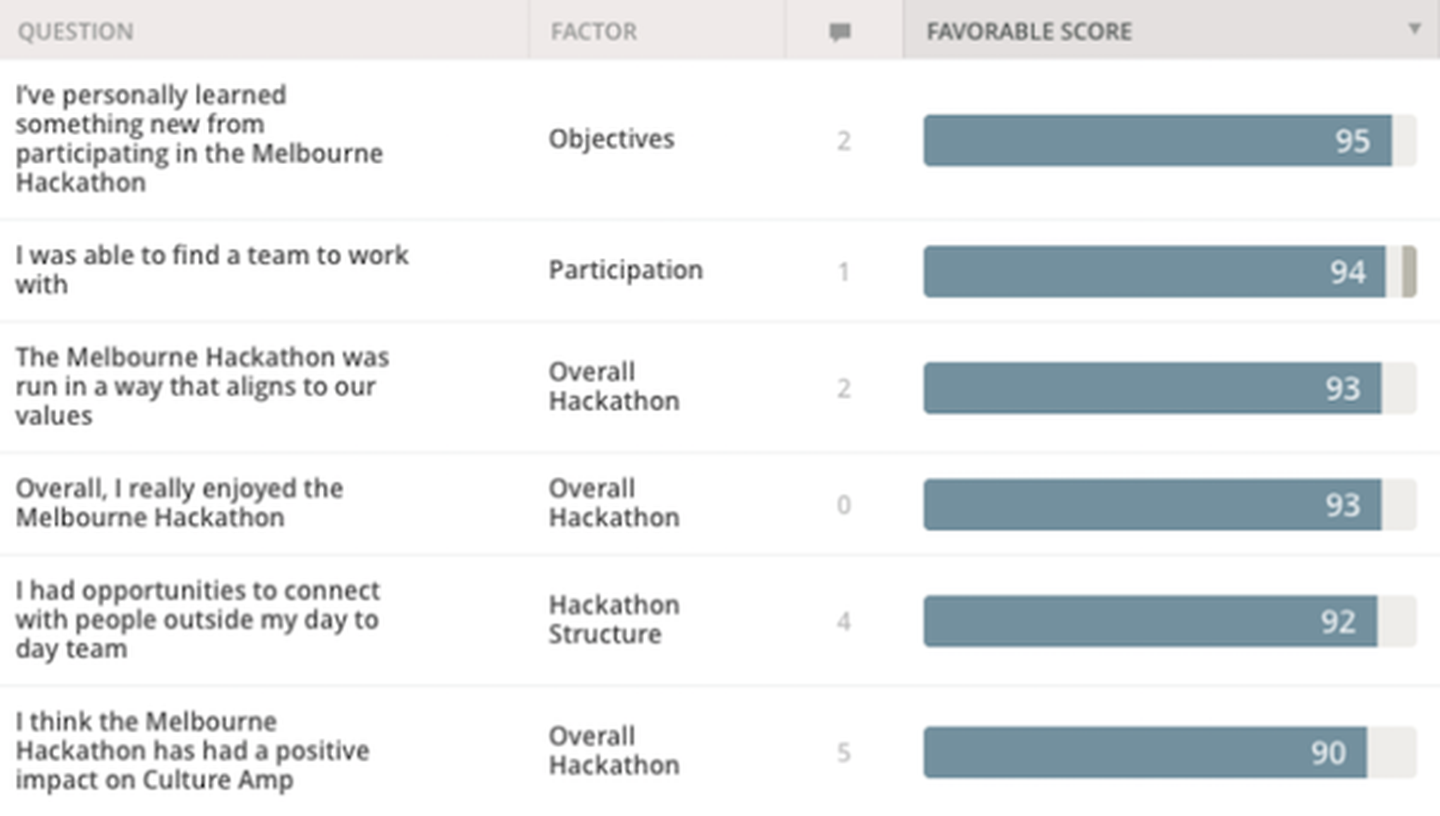The image size is (1440, 816).
Task: Open 'Overall, I really enjoyed' question
Action: pyautogui.click(x=179, y=503)
